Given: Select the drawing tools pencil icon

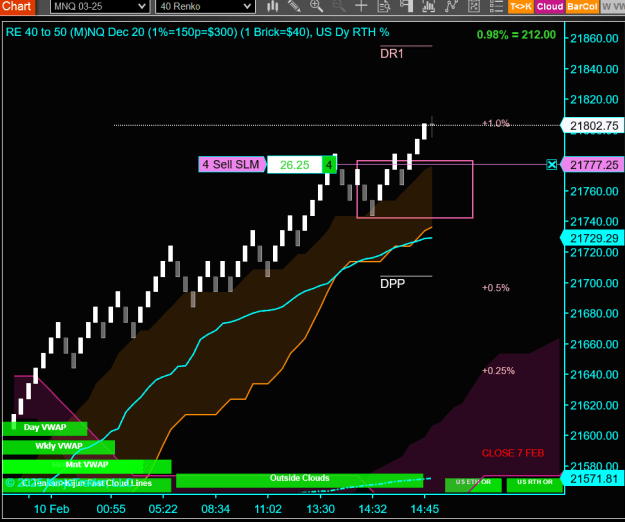Looking at the screenshot, I should (294, 6).
